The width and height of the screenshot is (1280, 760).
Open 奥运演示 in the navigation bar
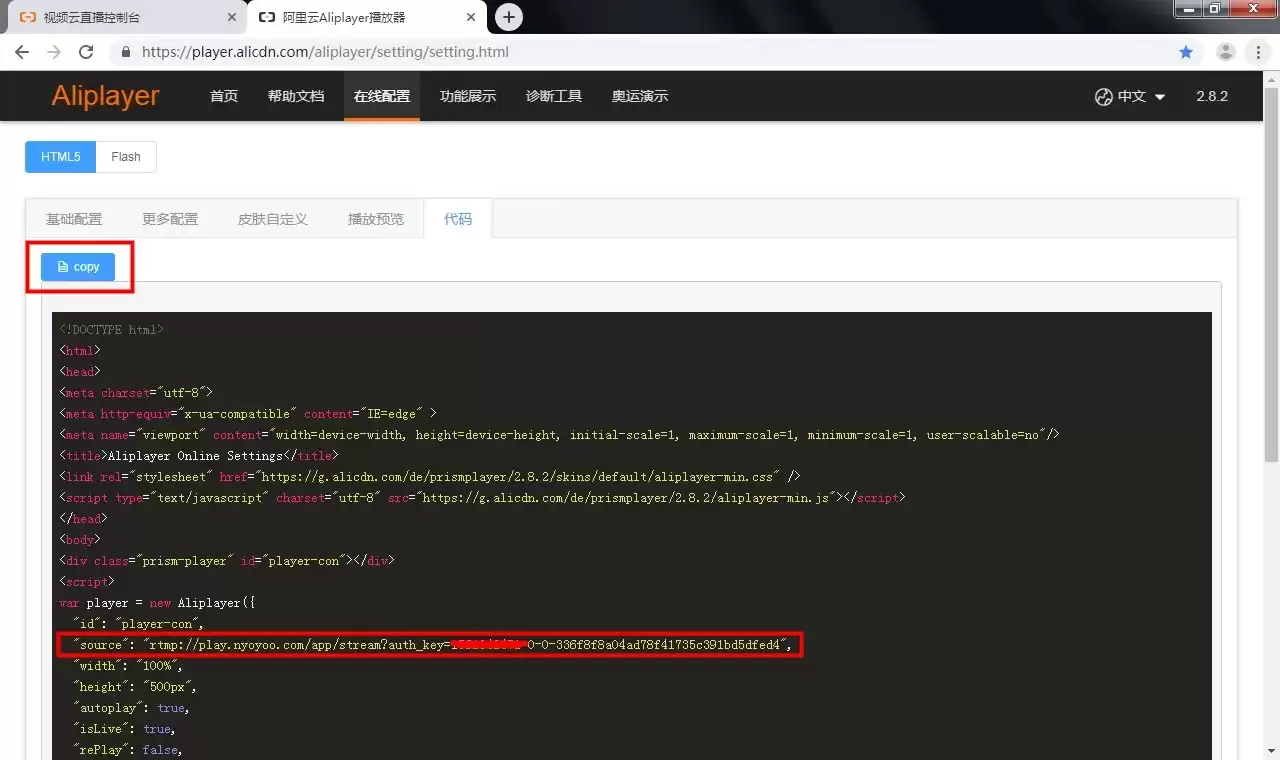pyautogui.click(x=640, y=96)
